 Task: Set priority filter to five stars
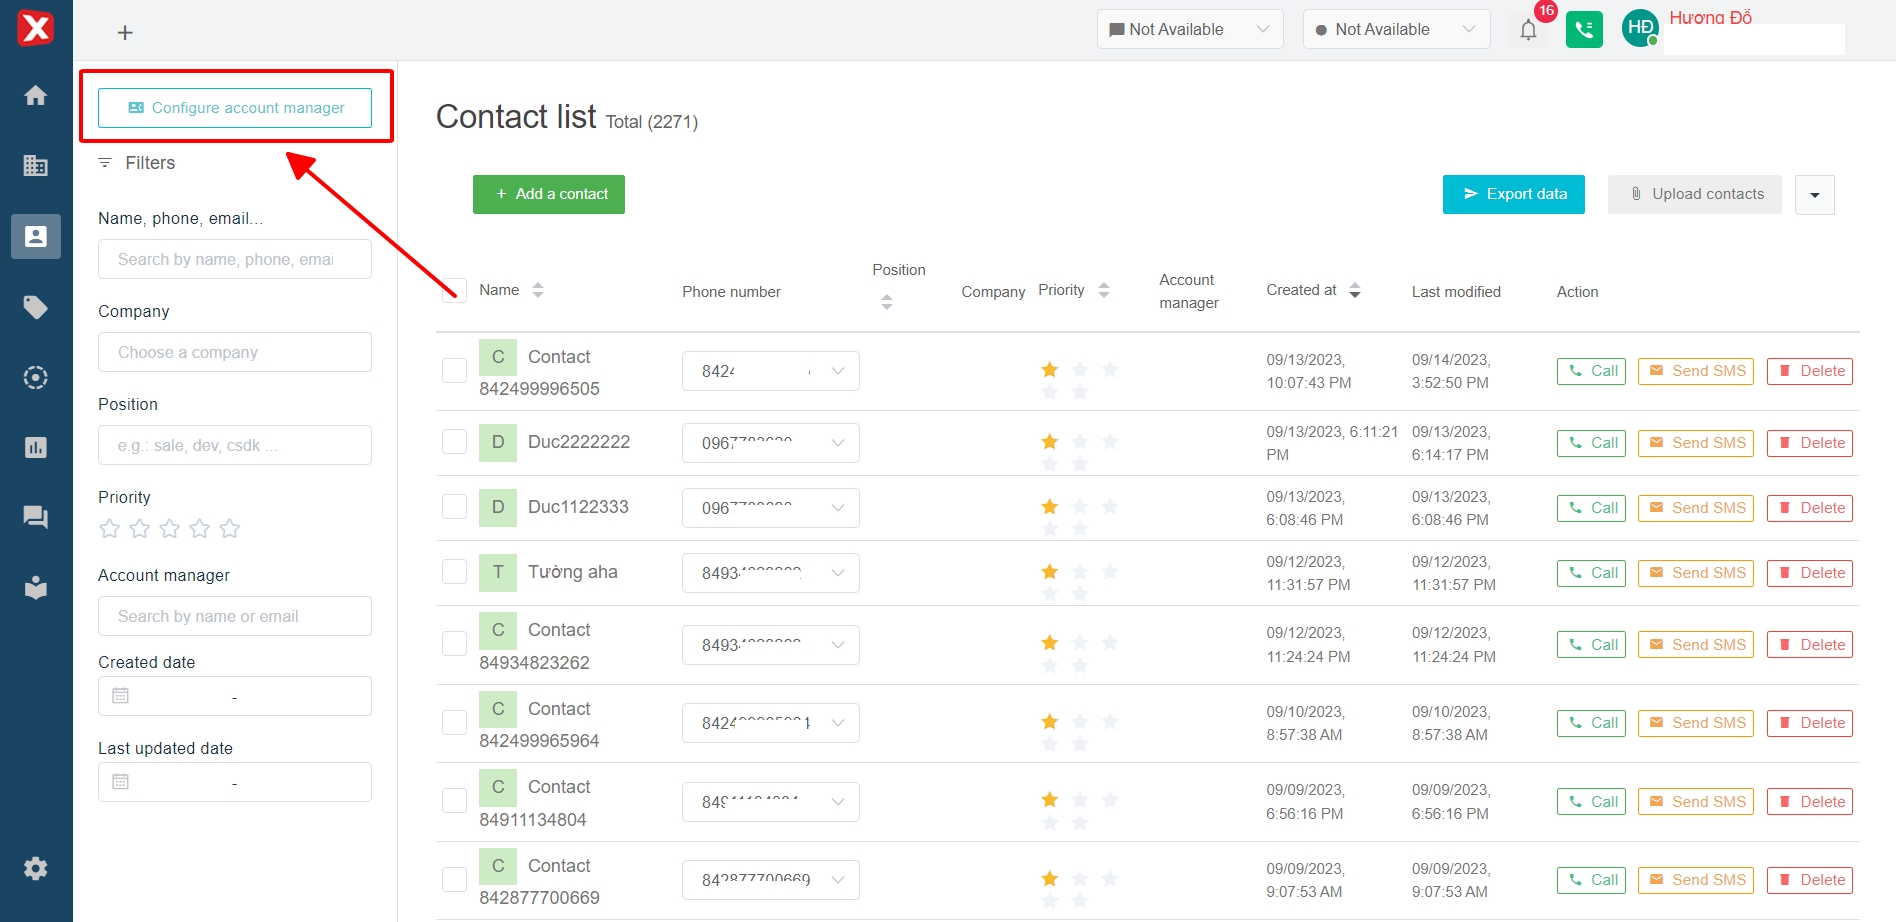230,529
